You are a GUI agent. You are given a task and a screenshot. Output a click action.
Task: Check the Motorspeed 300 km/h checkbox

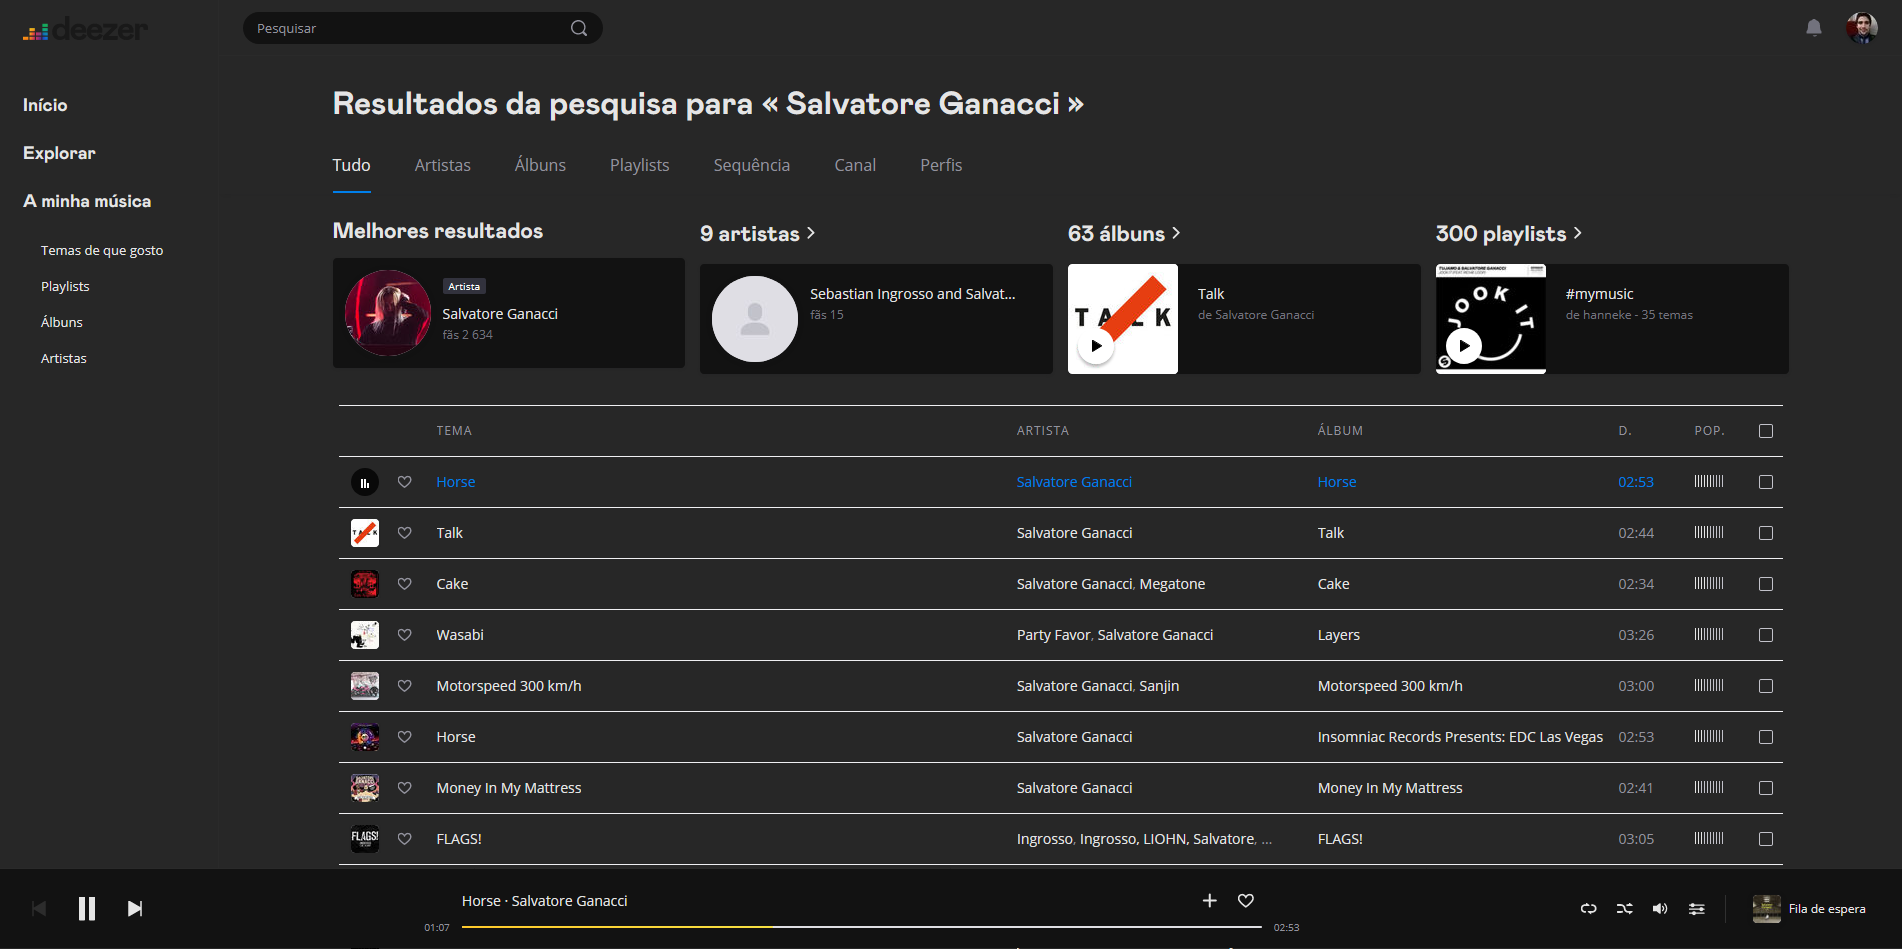(1766, 686)
